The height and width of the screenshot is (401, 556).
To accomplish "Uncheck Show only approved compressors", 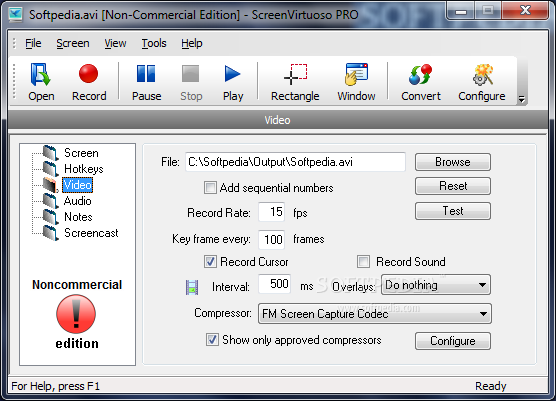I will pos(212,340).
